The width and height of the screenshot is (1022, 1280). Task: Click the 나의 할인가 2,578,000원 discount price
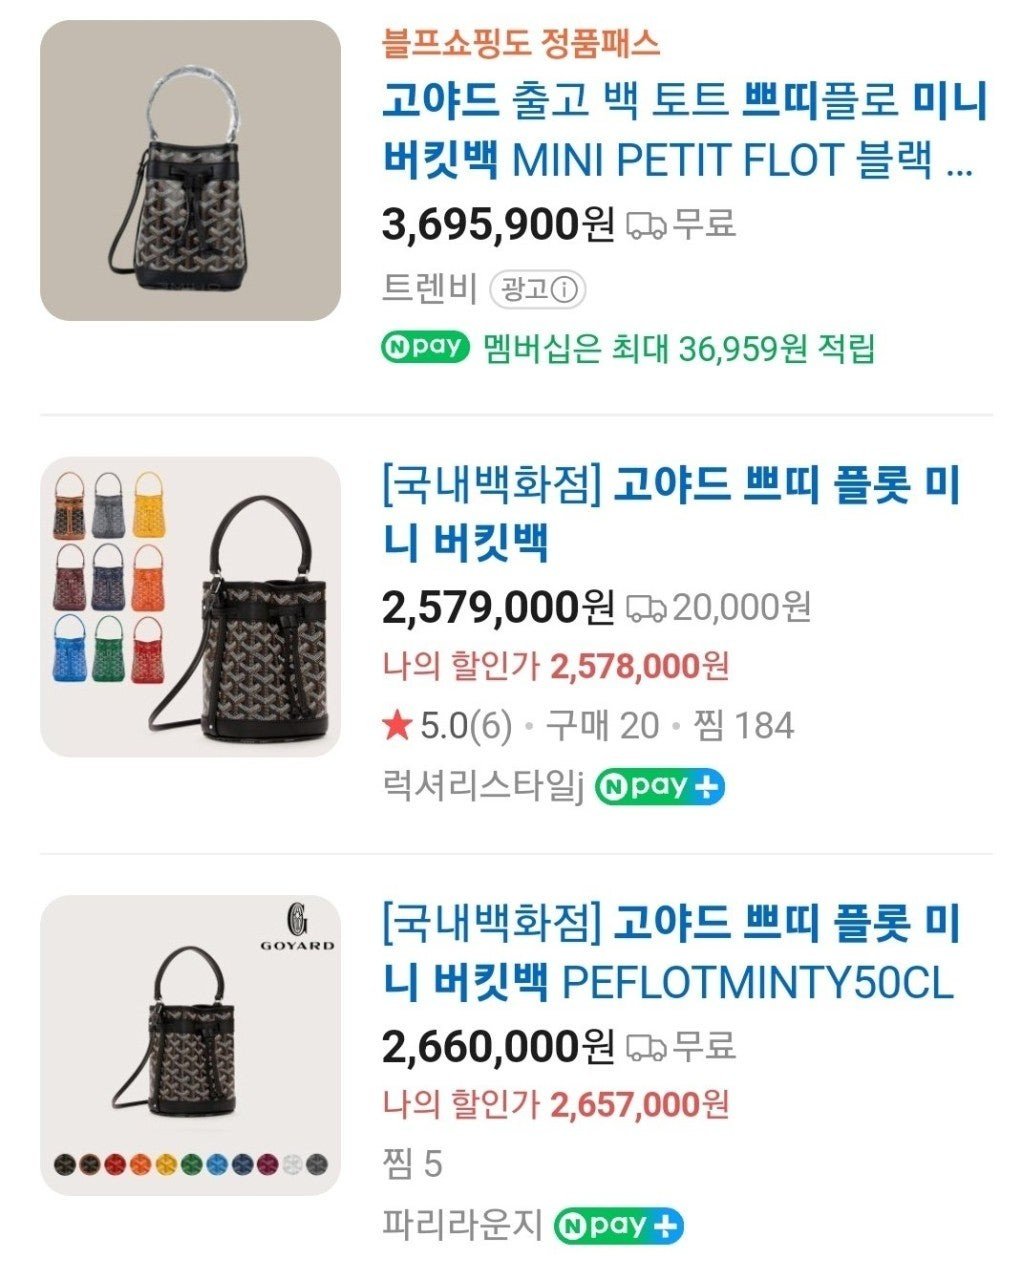(556, 666)
